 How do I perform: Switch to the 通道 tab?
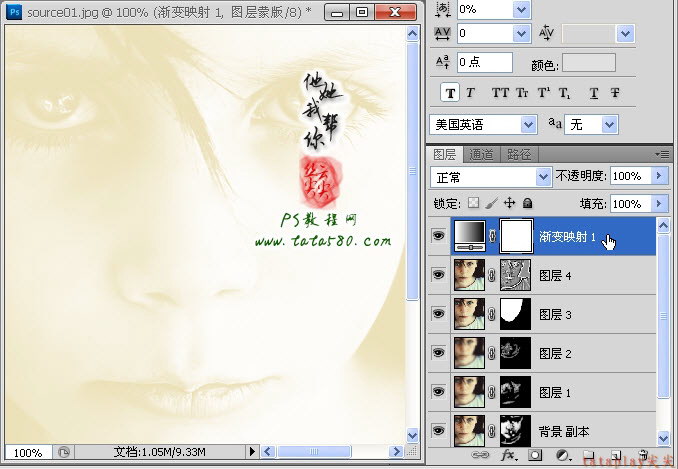tap(481, 154)
